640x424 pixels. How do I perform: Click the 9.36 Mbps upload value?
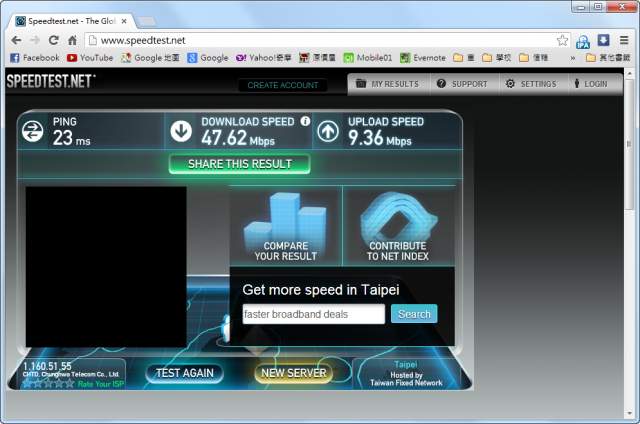[380, 138]
